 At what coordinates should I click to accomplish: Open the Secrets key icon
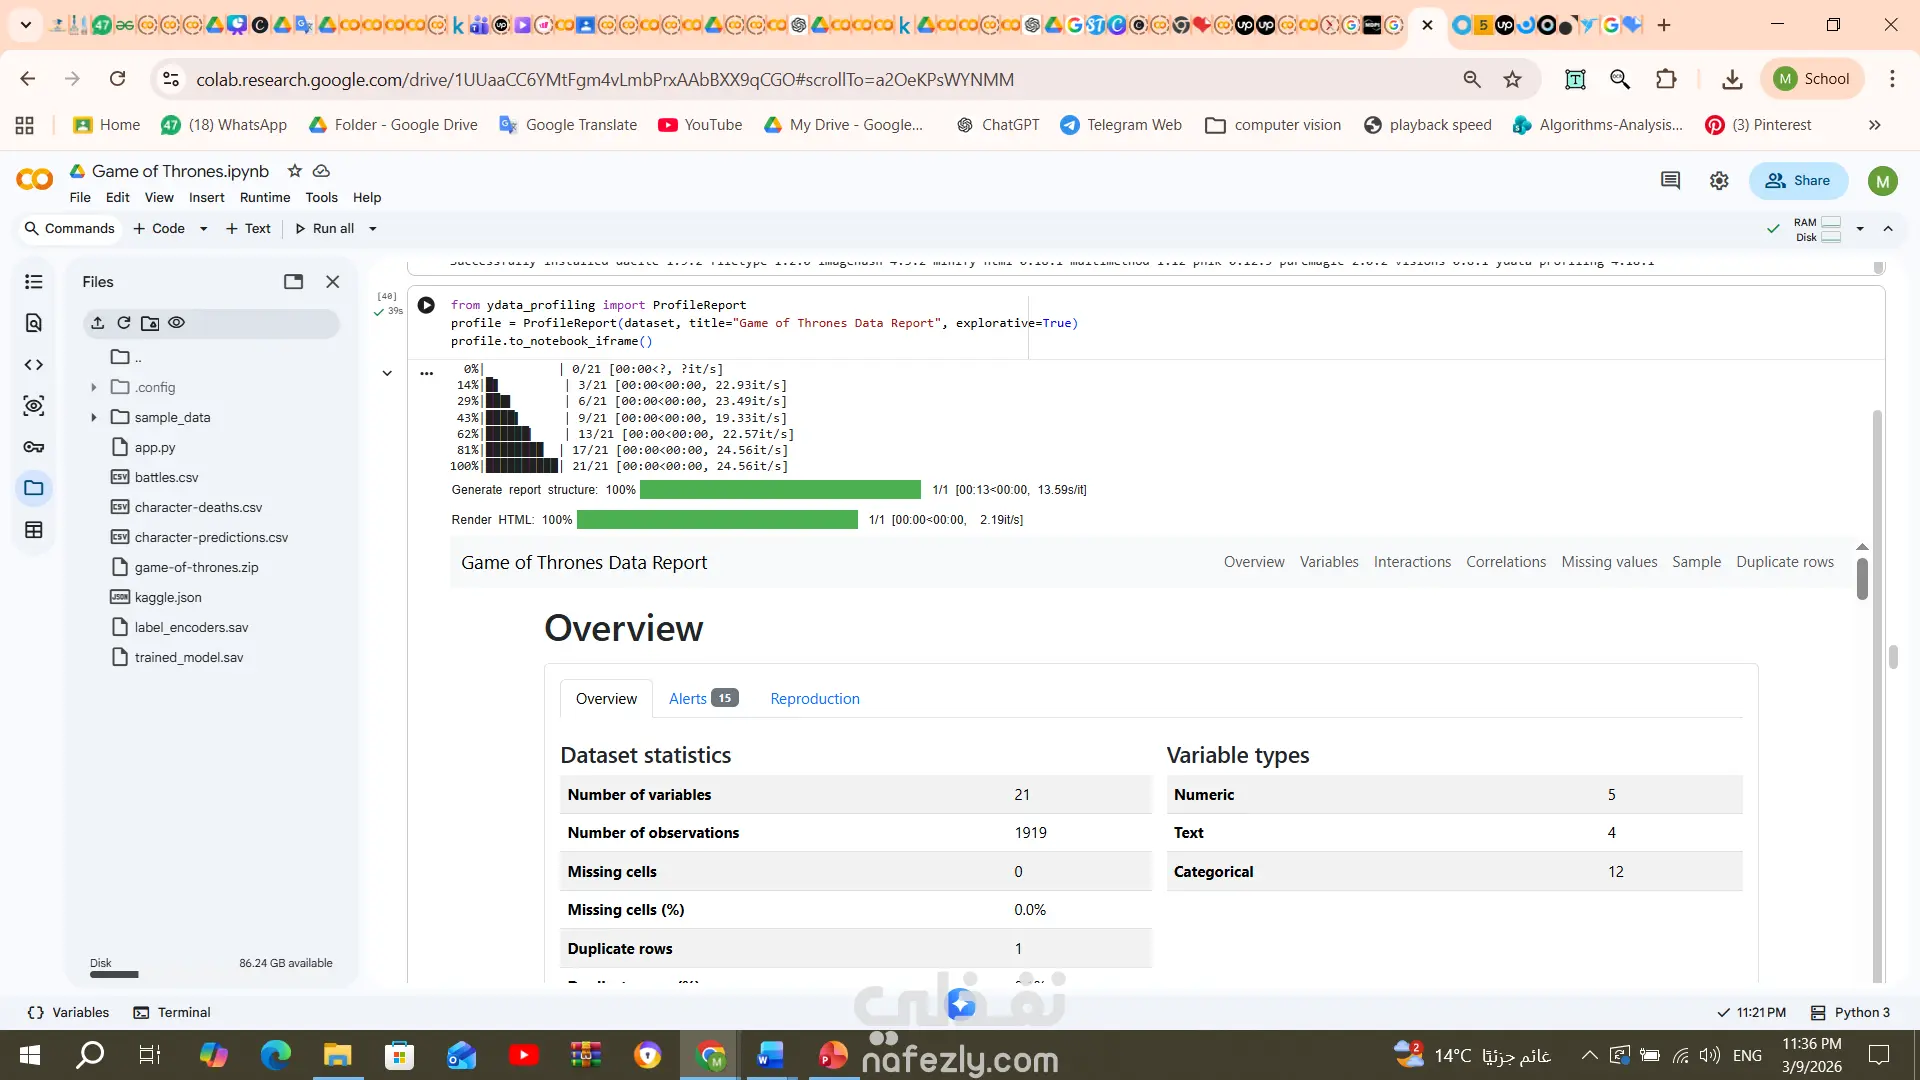click(x=33, y=447)
